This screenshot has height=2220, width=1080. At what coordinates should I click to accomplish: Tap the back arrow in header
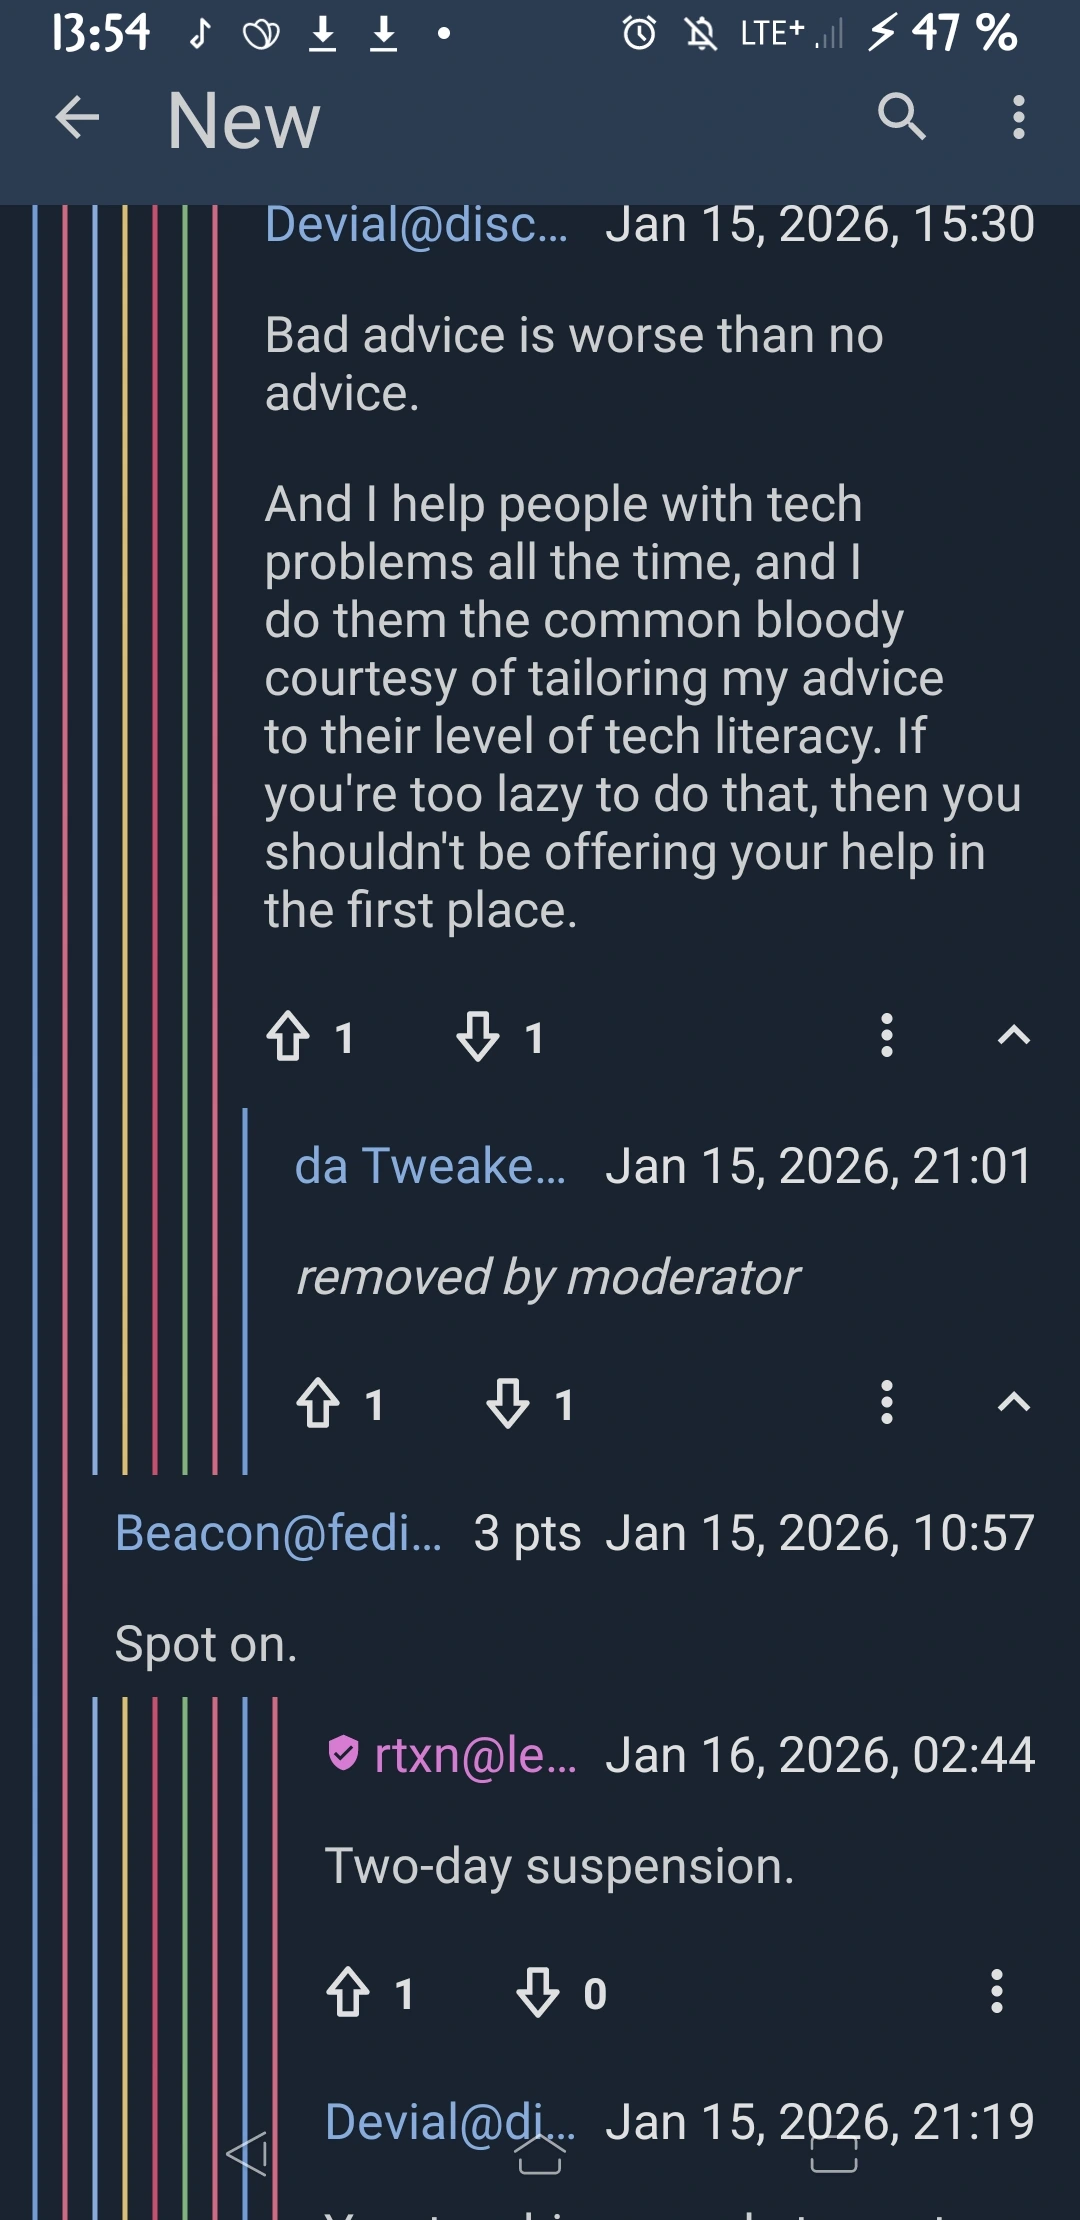[77, 118]
